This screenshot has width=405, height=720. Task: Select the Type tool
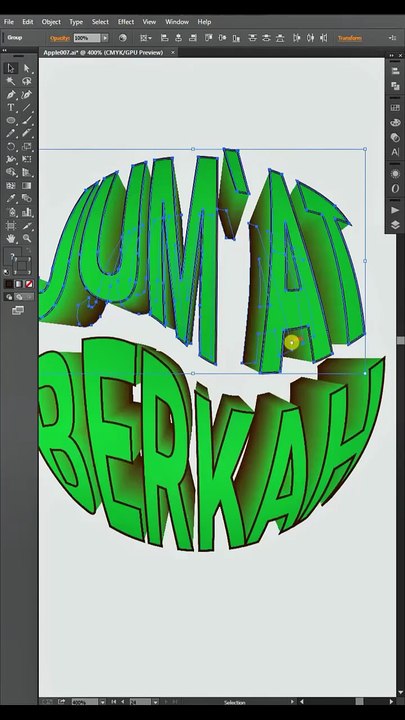click(x=11, y=107)
